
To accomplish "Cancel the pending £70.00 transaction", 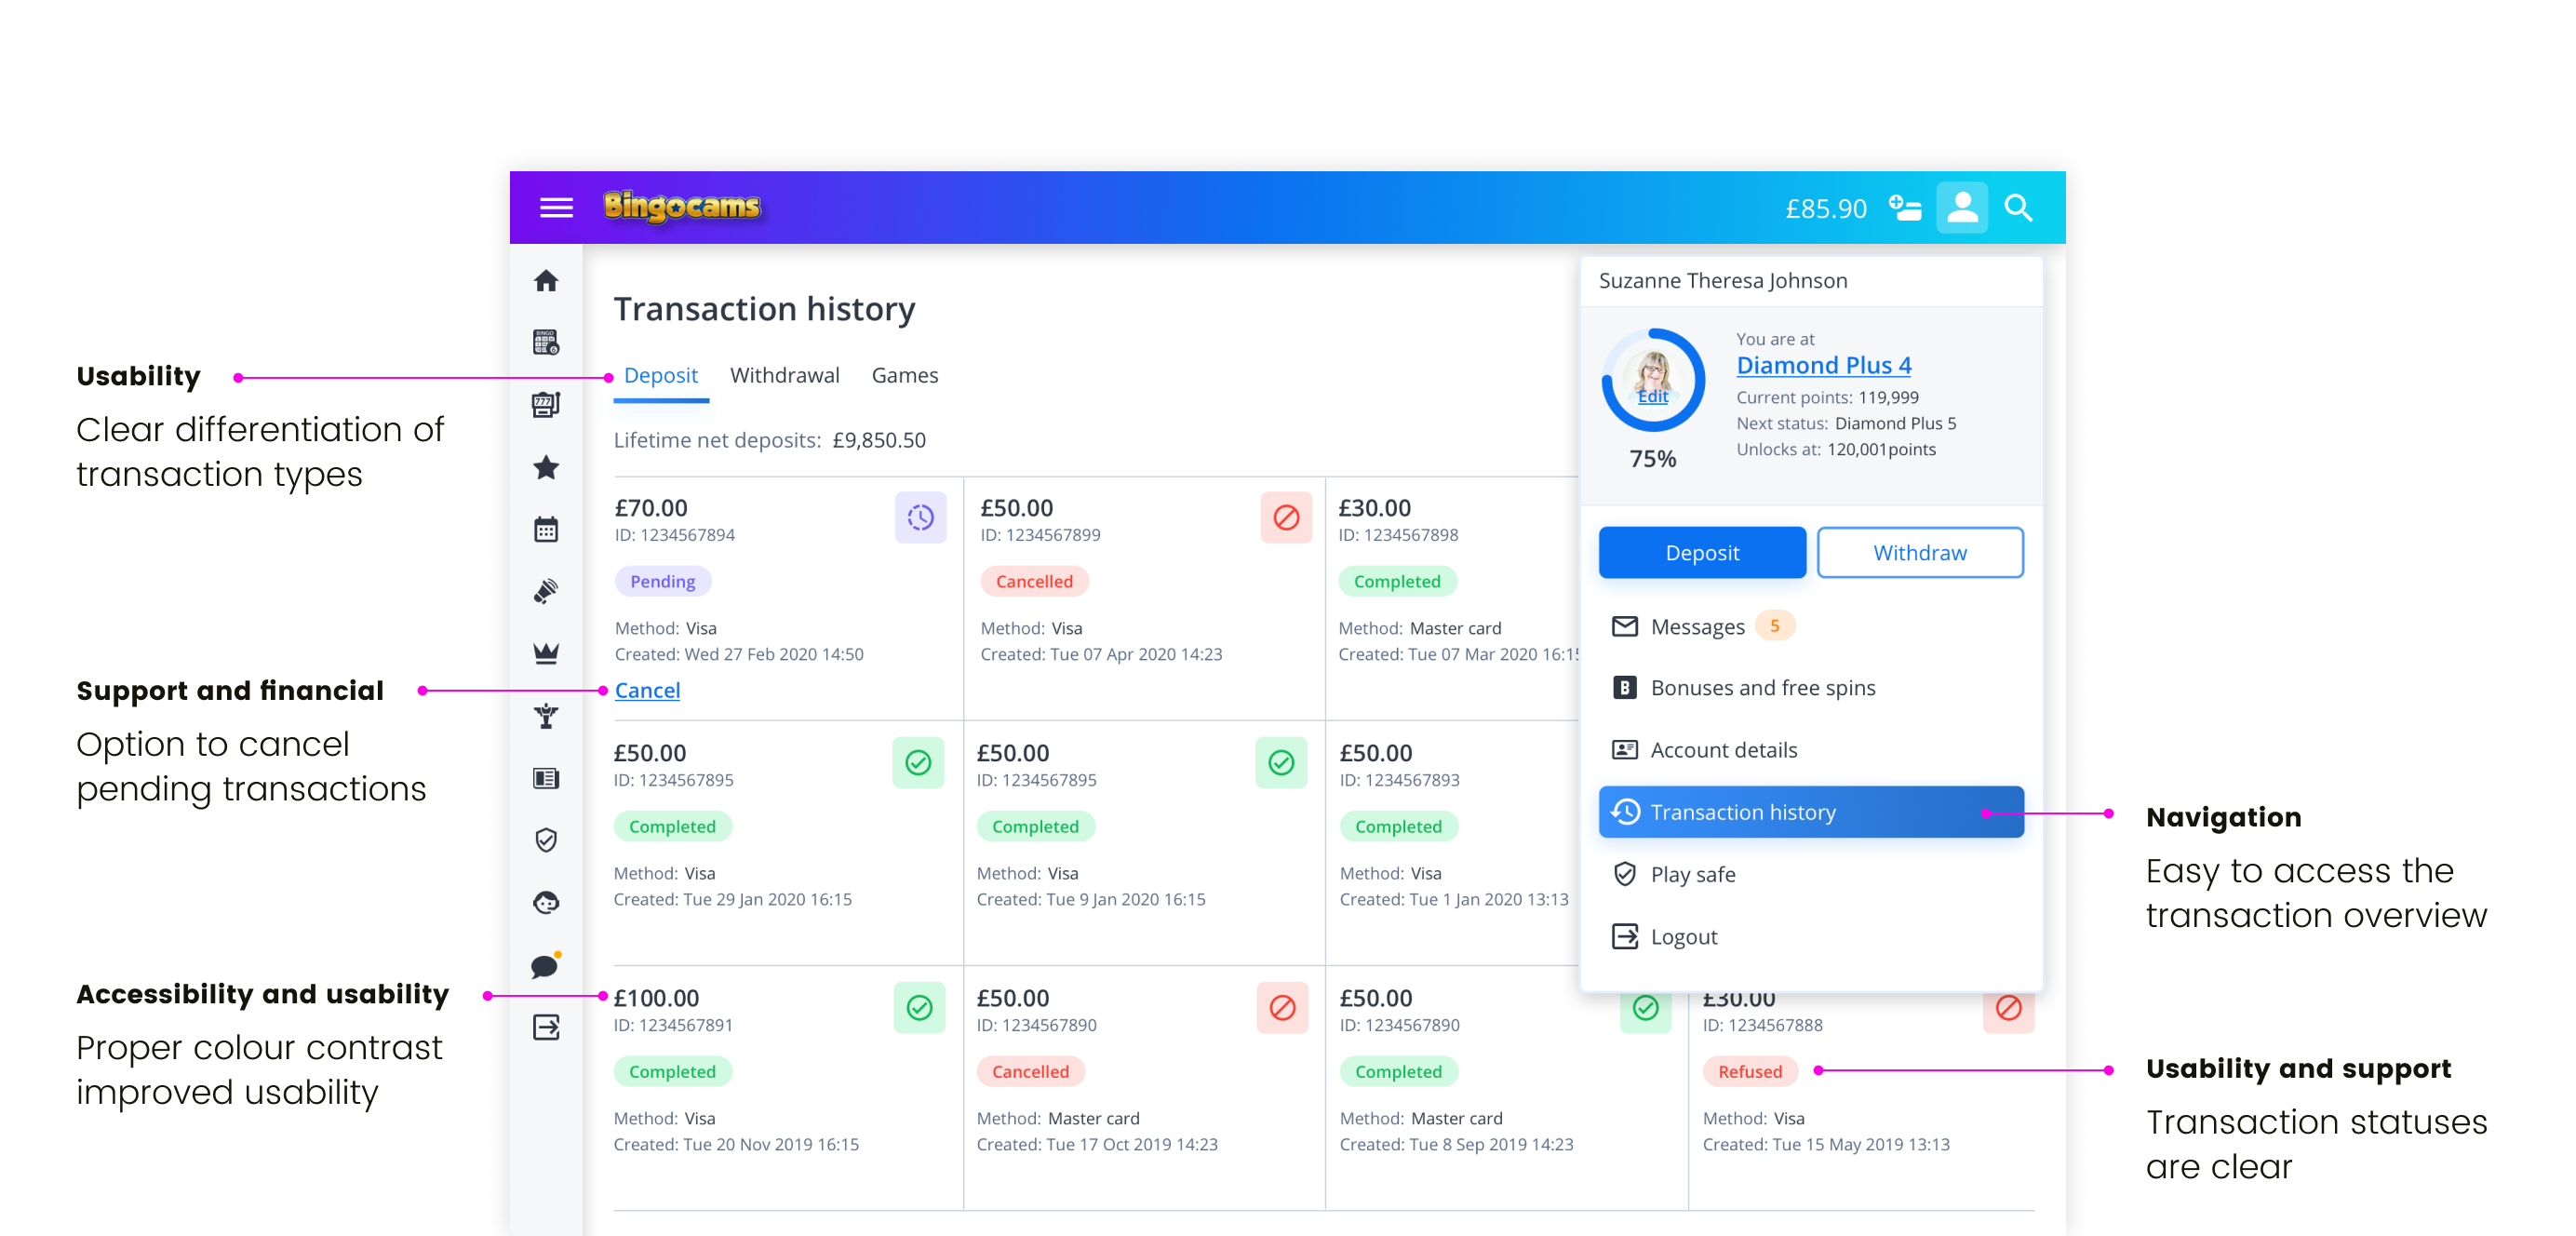I will [646, 690].
